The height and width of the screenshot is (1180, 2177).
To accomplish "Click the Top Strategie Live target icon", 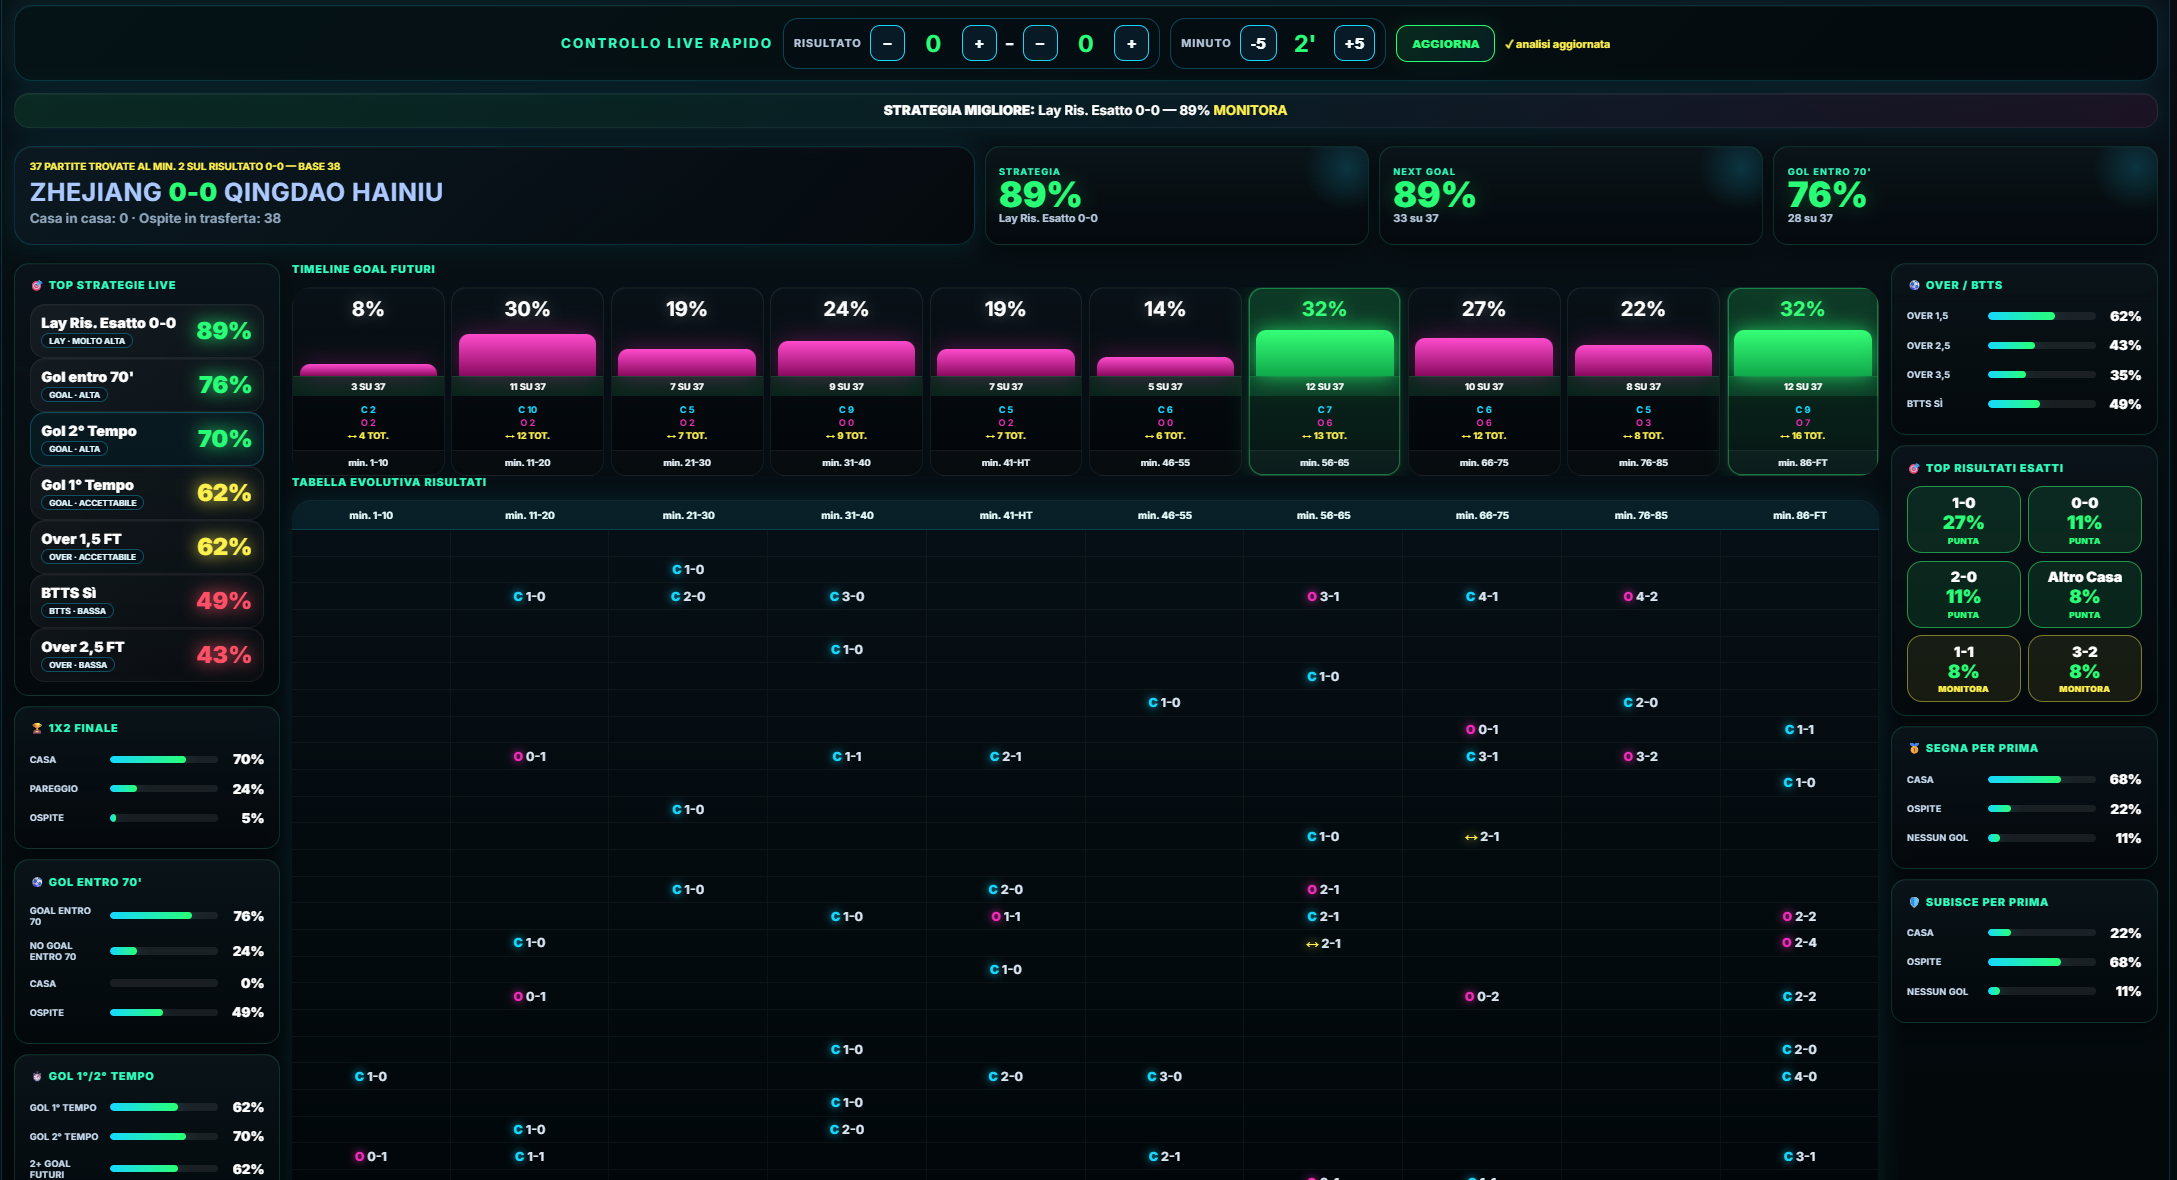I will [x=37, y=286].
